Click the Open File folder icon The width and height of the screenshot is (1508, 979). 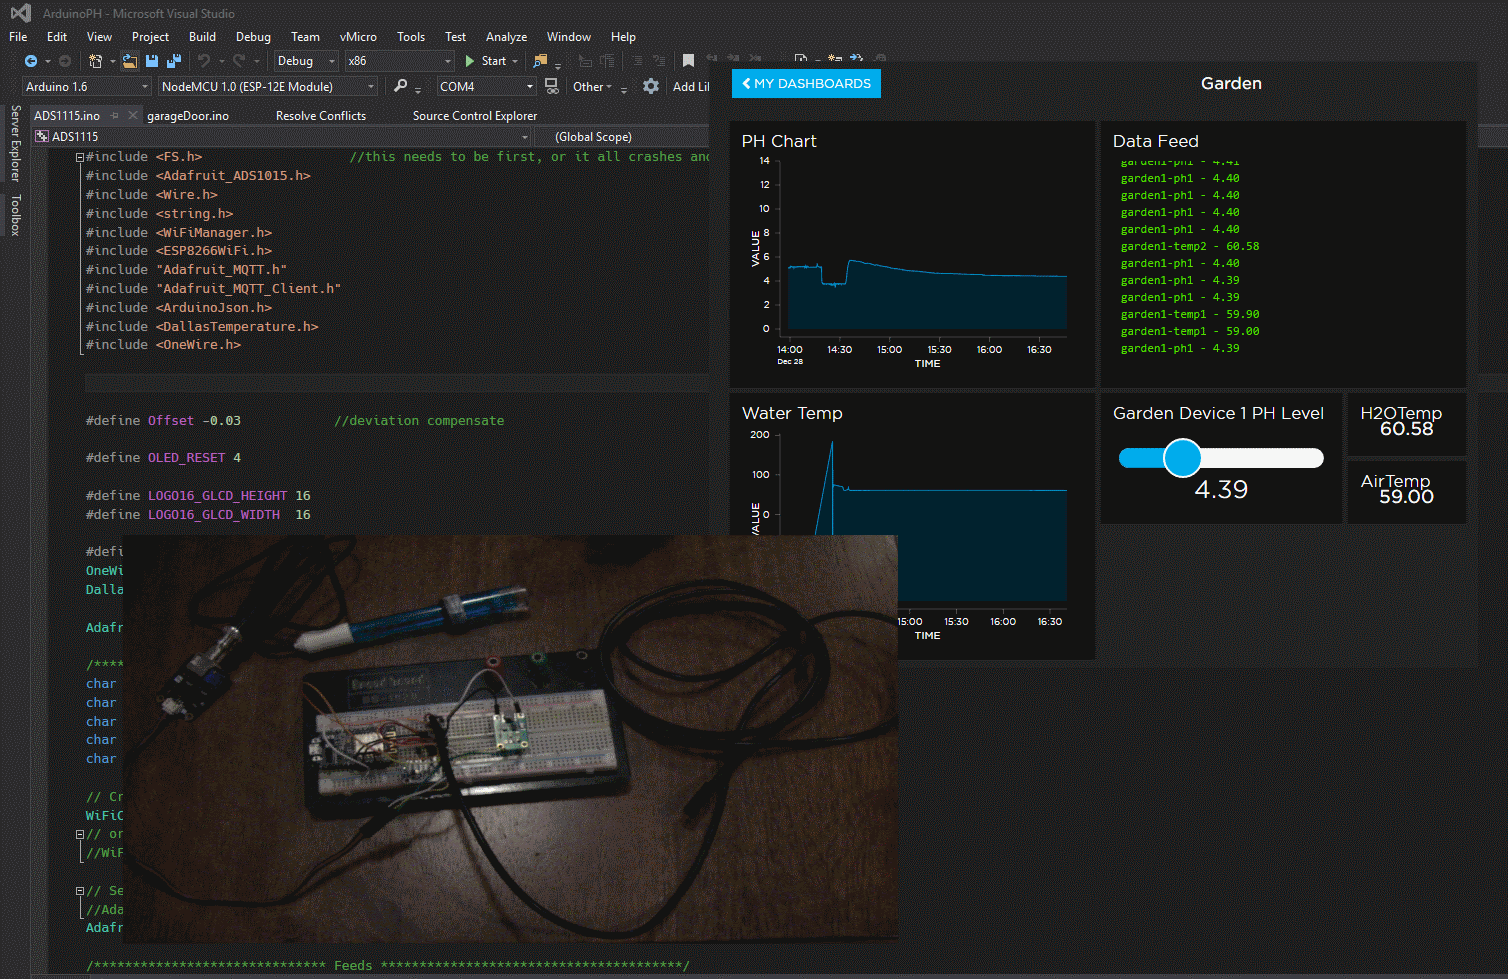(x=130, y=61)
